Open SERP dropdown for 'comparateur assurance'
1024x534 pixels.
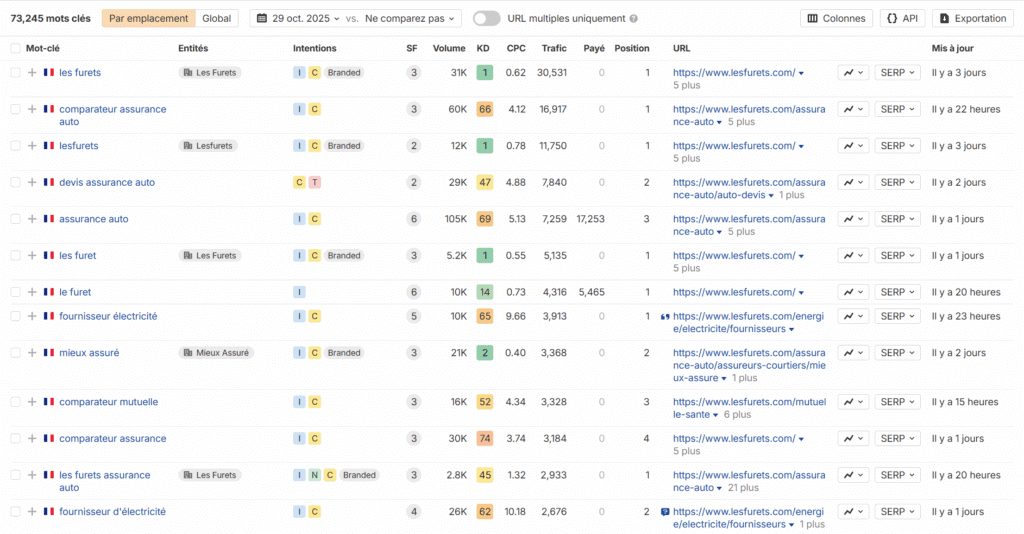[897, 438]
